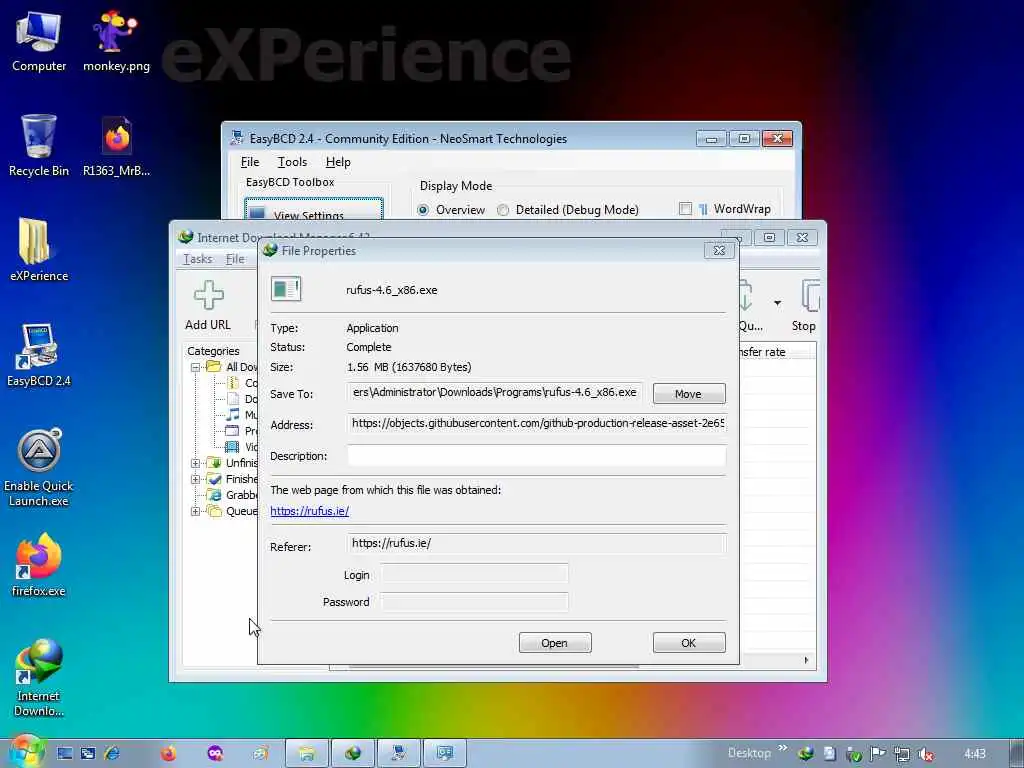The image size is (1024, 768).
Task: Select Enable Quick Launch.exe icon
Action: pos(39,467)
